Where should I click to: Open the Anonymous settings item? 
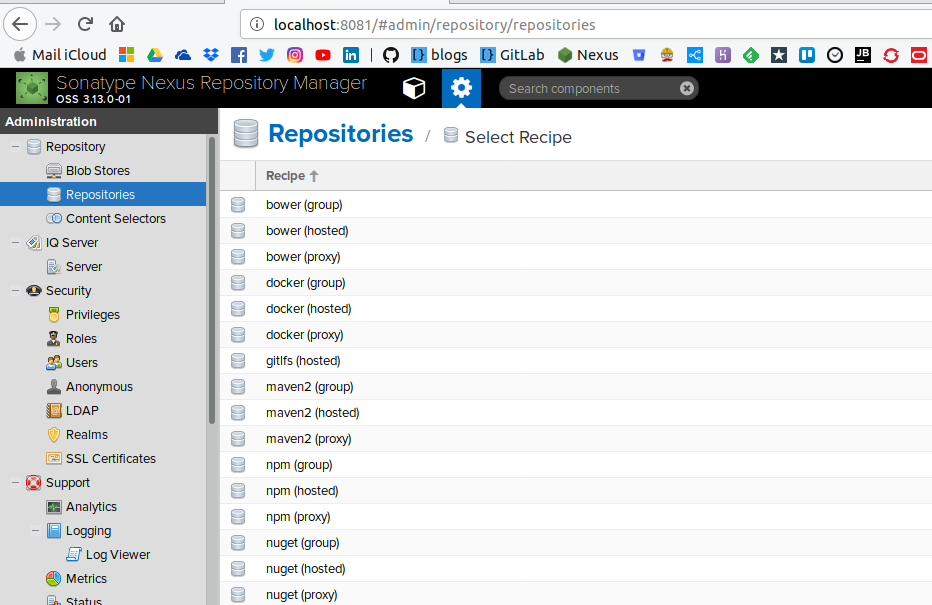point(103,387)
